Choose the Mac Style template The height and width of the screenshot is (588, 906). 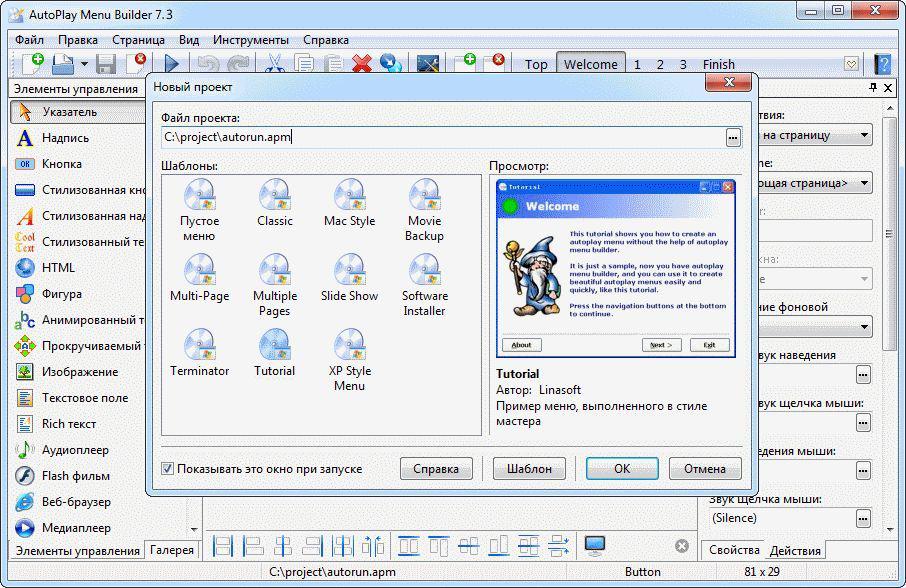coord(350,203)
